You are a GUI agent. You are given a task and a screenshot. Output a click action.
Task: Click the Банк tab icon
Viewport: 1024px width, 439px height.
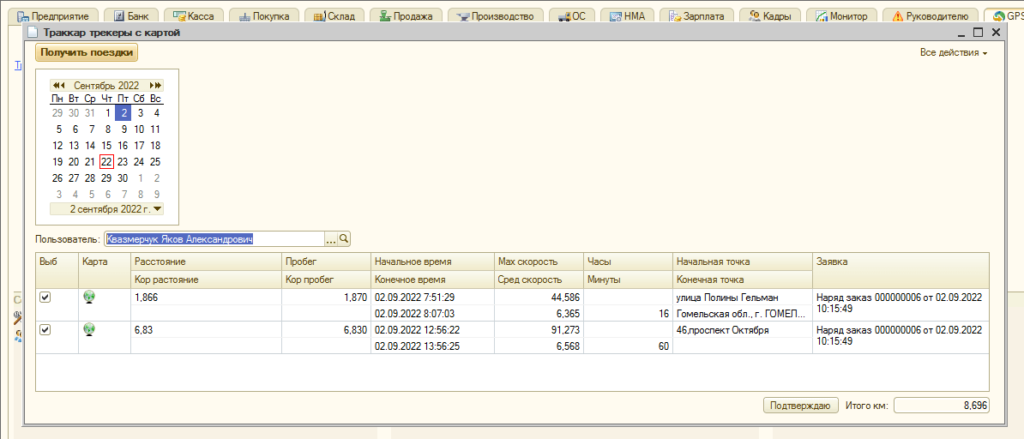[120, 17]
